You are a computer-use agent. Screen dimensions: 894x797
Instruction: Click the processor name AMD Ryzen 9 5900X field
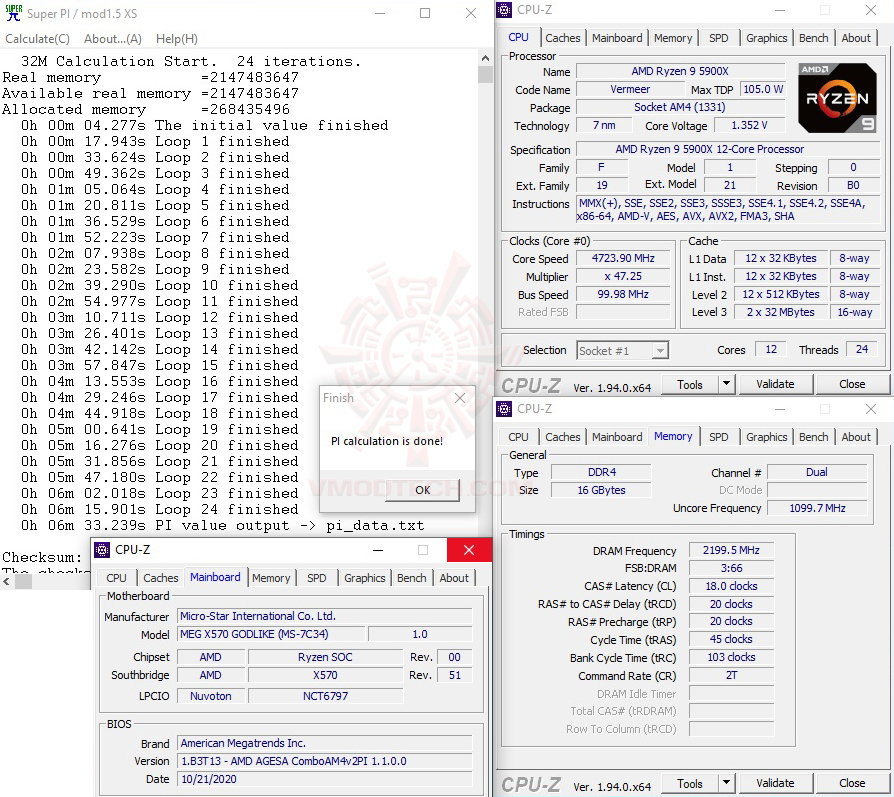click(x=680, y=71)
